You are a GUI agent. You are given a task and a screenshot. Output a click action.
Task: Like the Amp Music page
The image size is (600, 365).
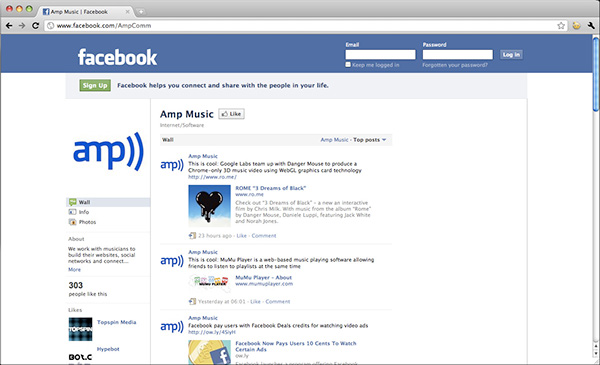[232, 114]
